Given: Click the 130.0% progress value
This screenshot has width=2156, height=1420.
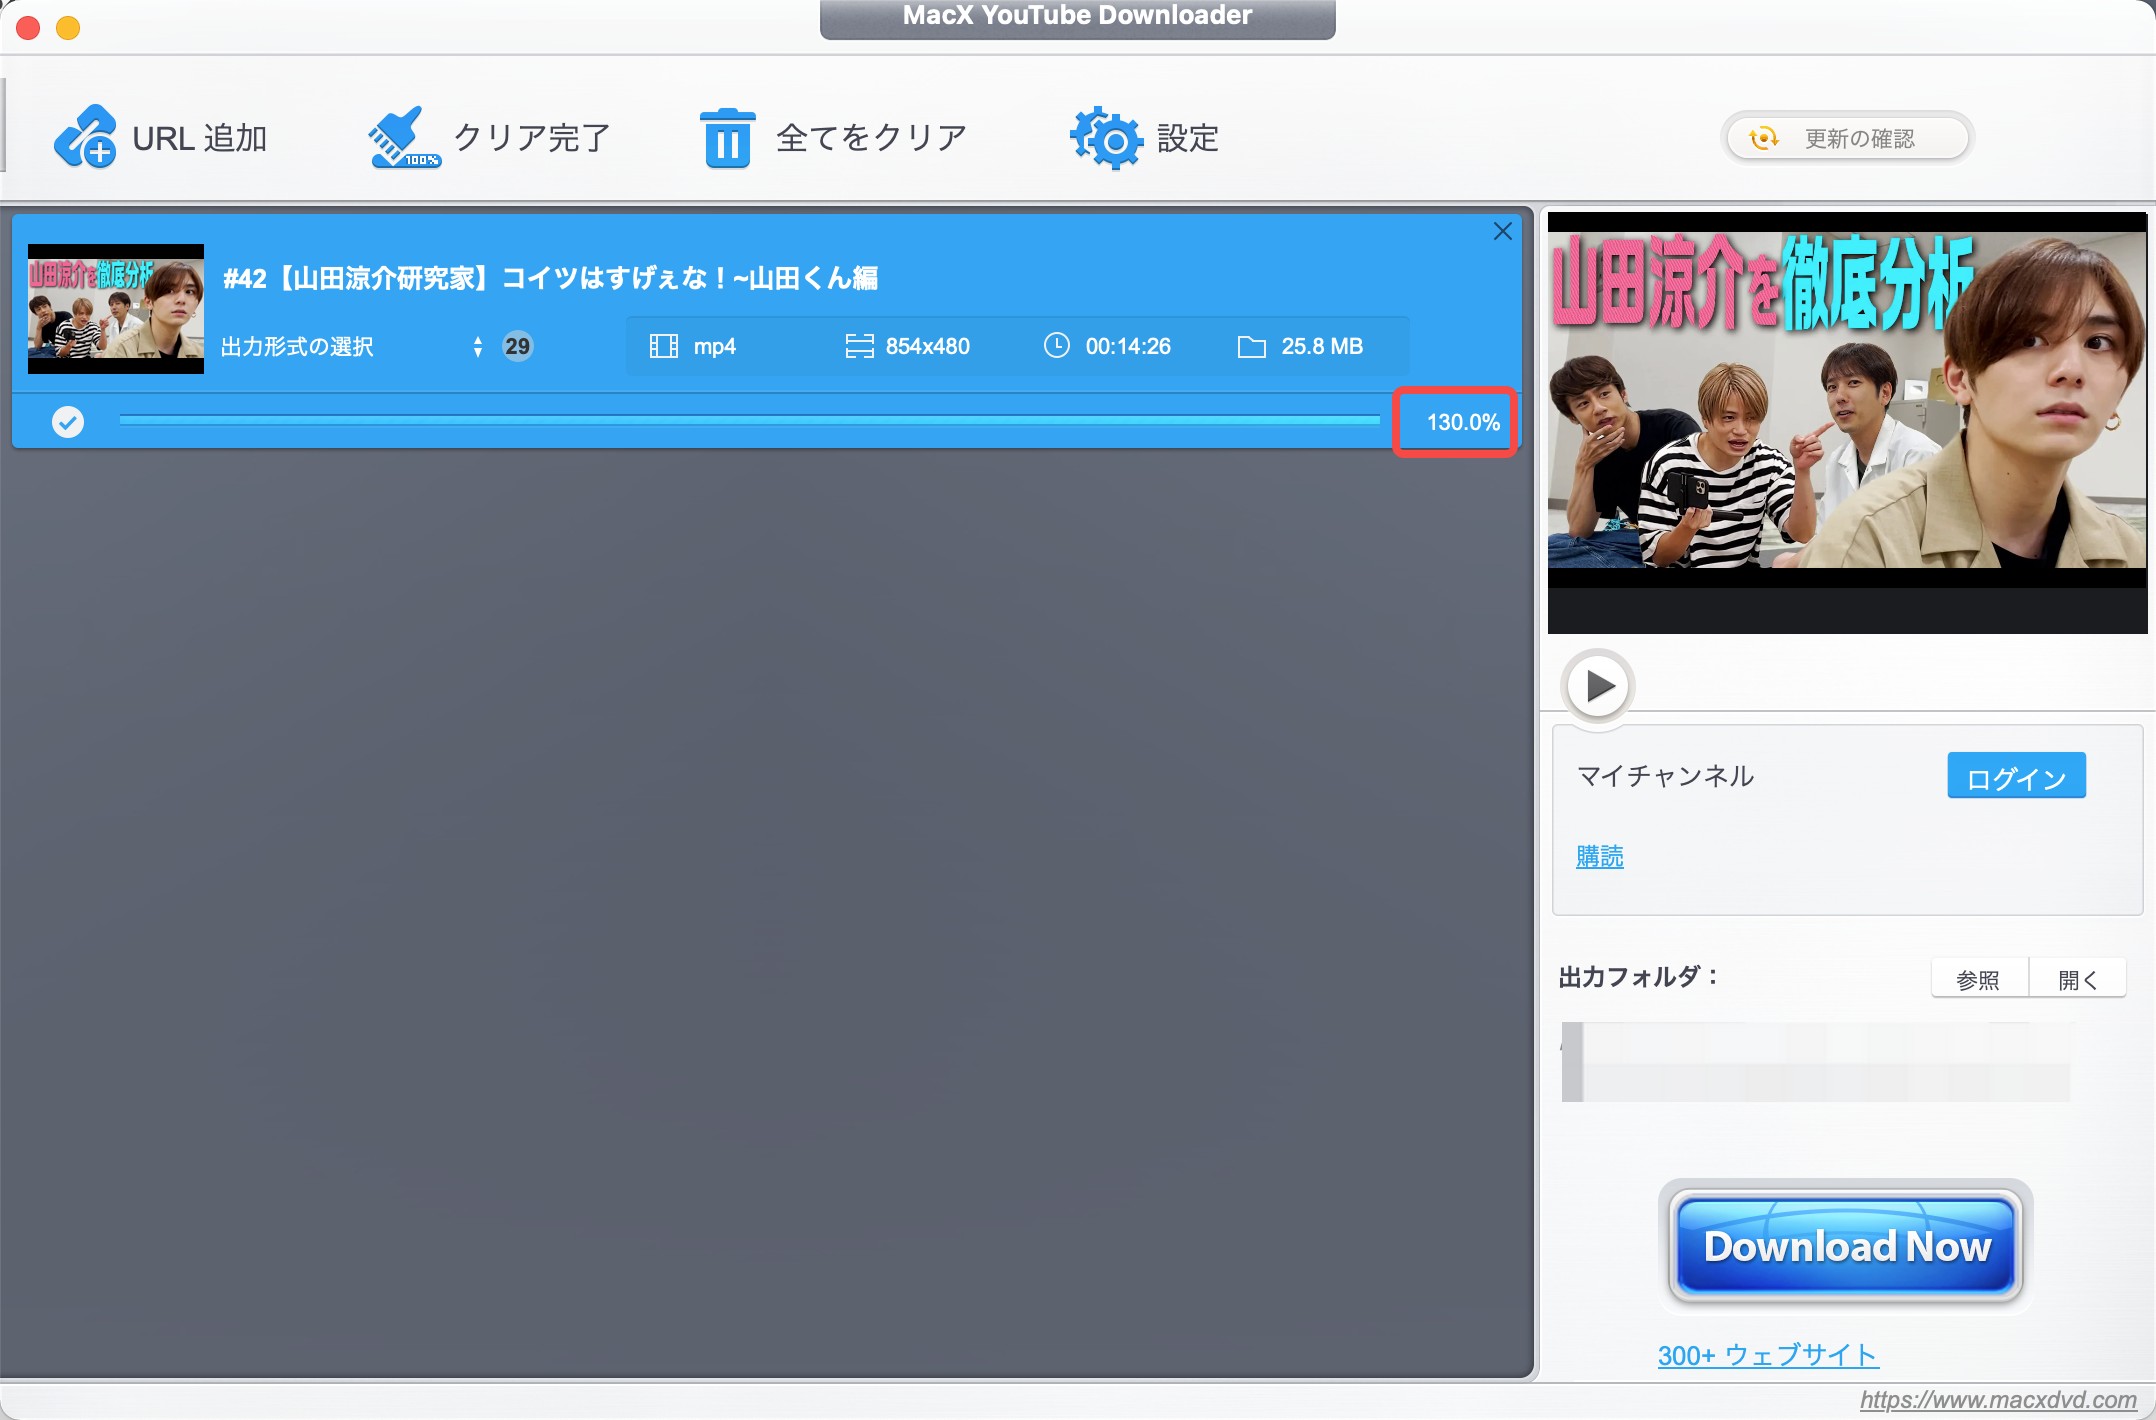Looking at the screenshot, I should pos(1462,422).
